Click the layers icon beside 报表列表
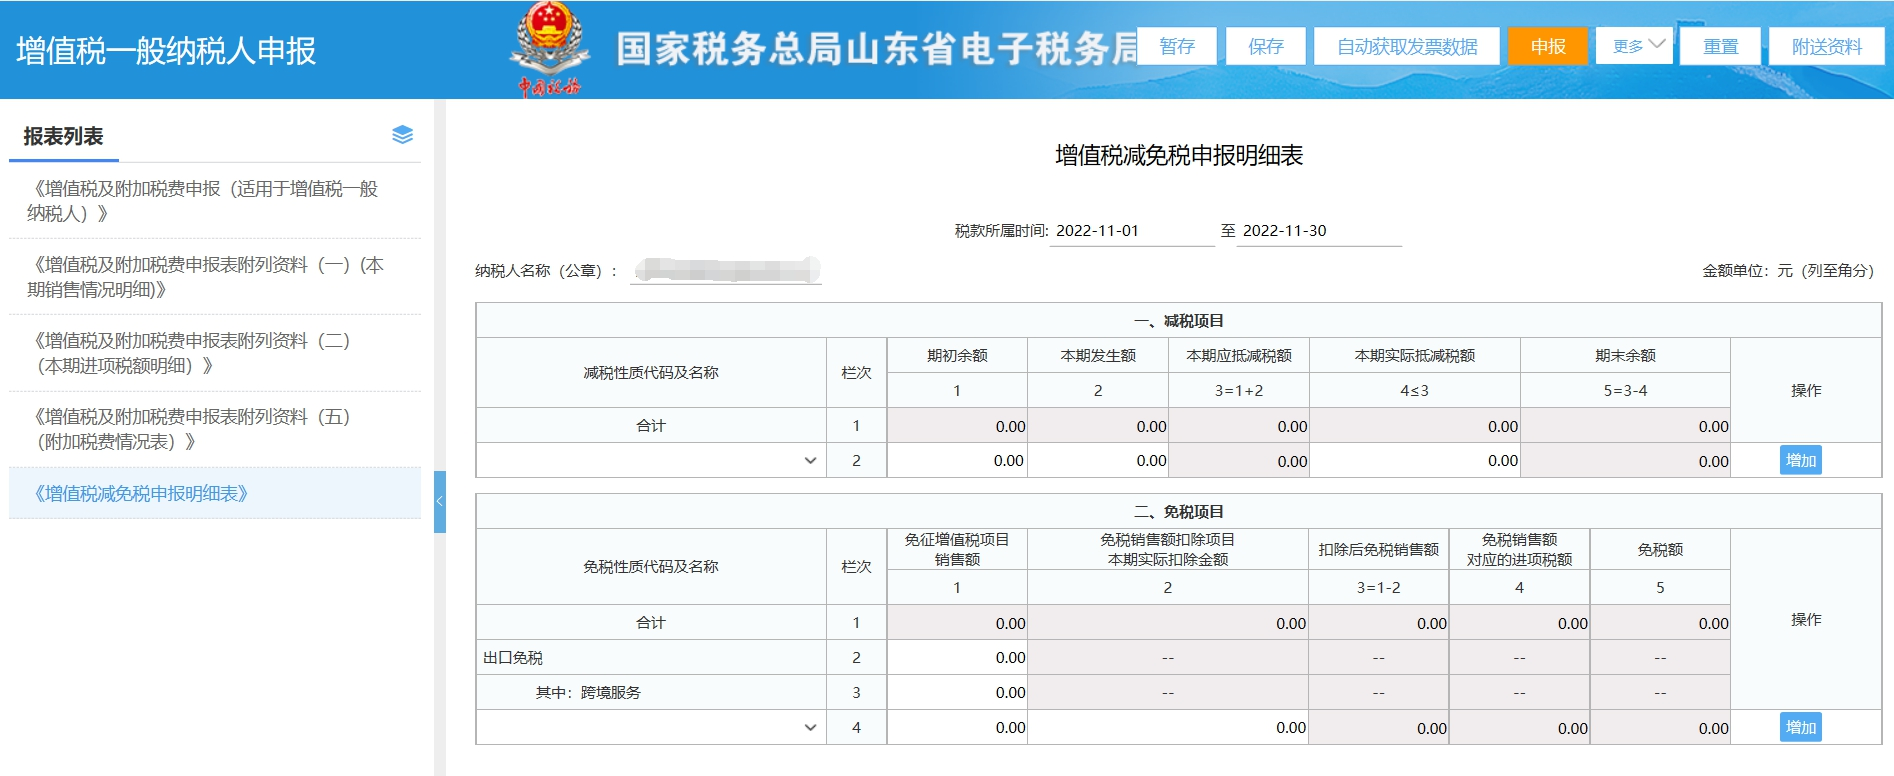 [x=402, y=135]
